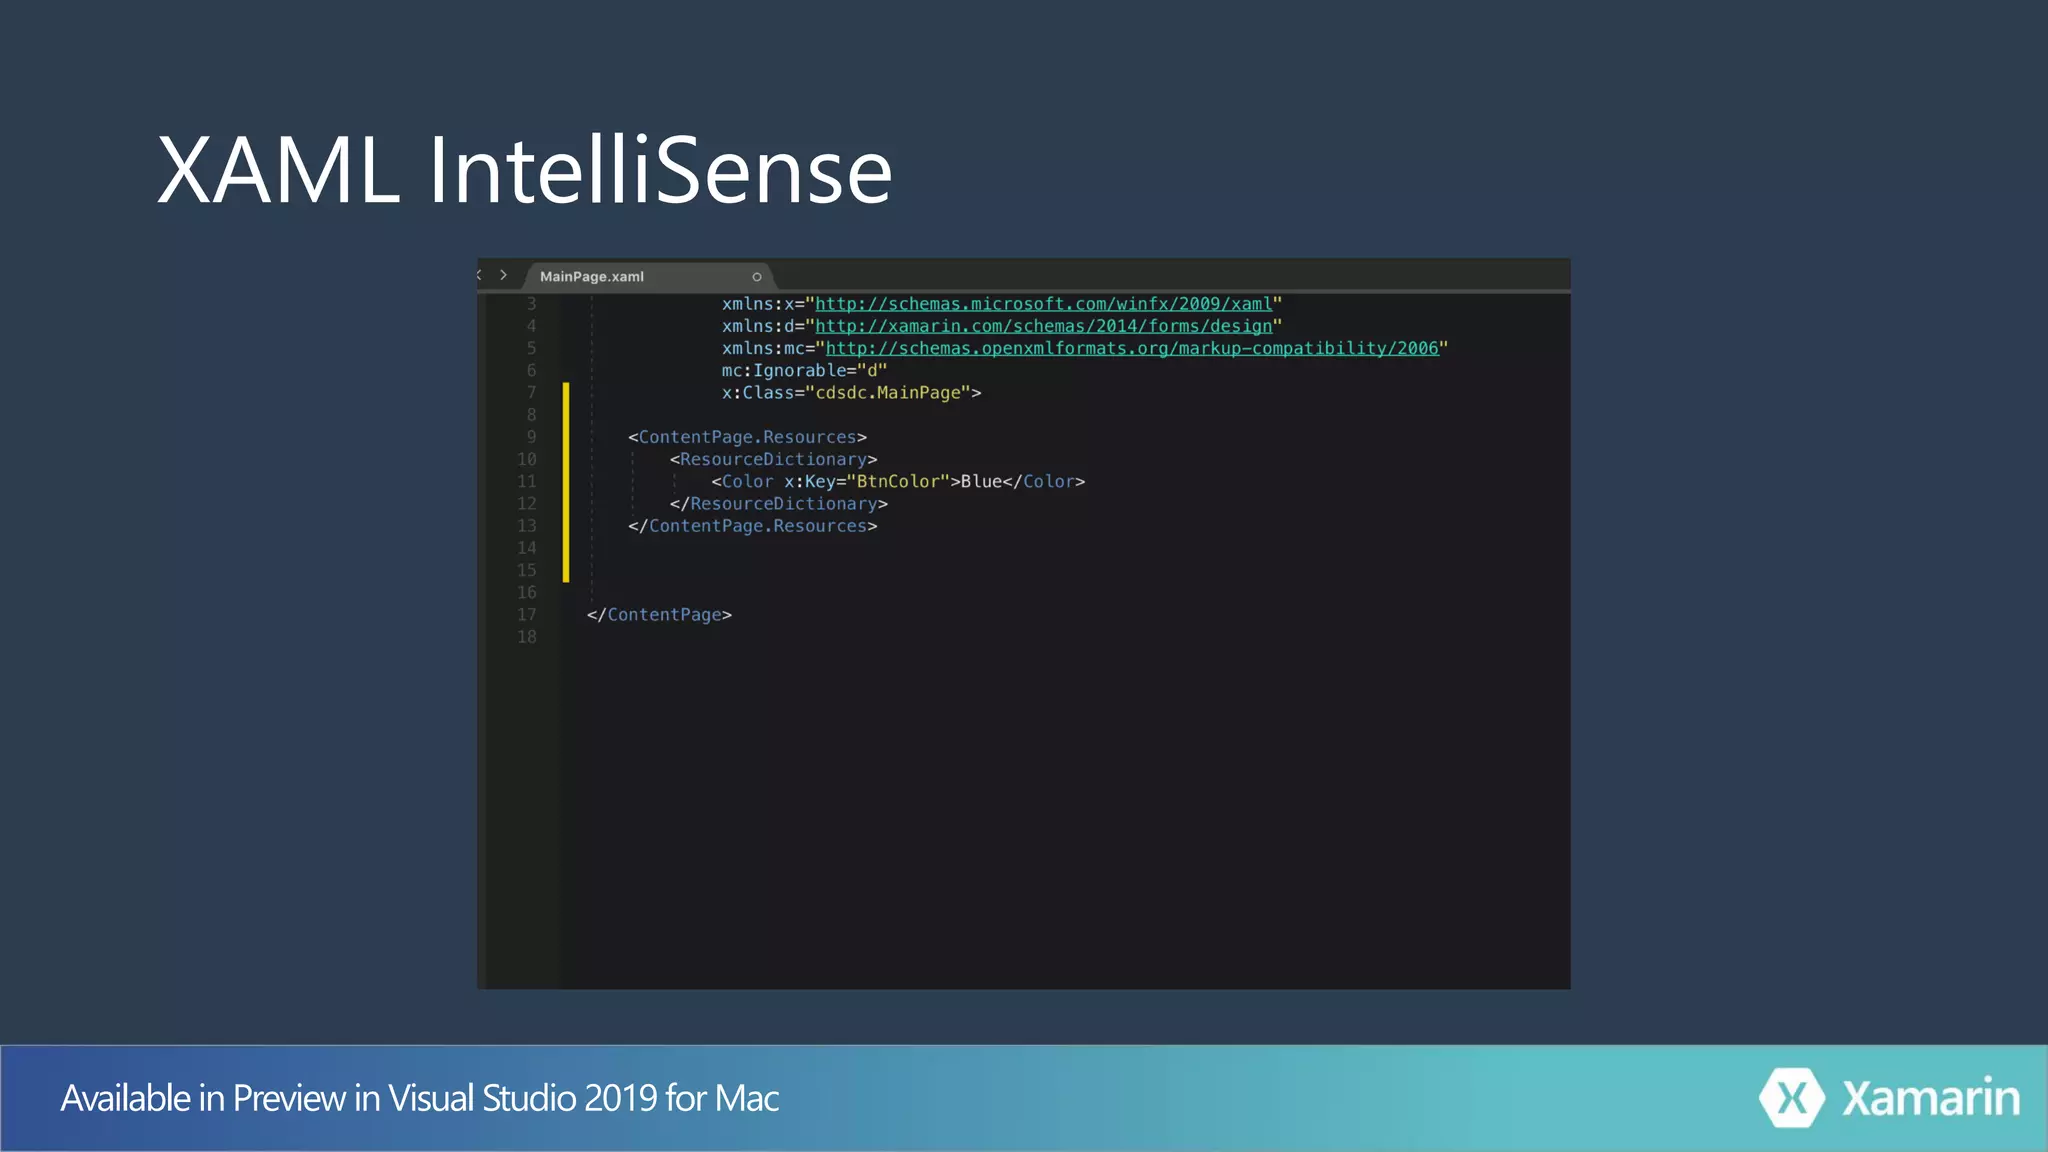2048x1152 pixels.
Task: Open the xamarin.com forms design schema link
Action: (x=1043, y=326)
